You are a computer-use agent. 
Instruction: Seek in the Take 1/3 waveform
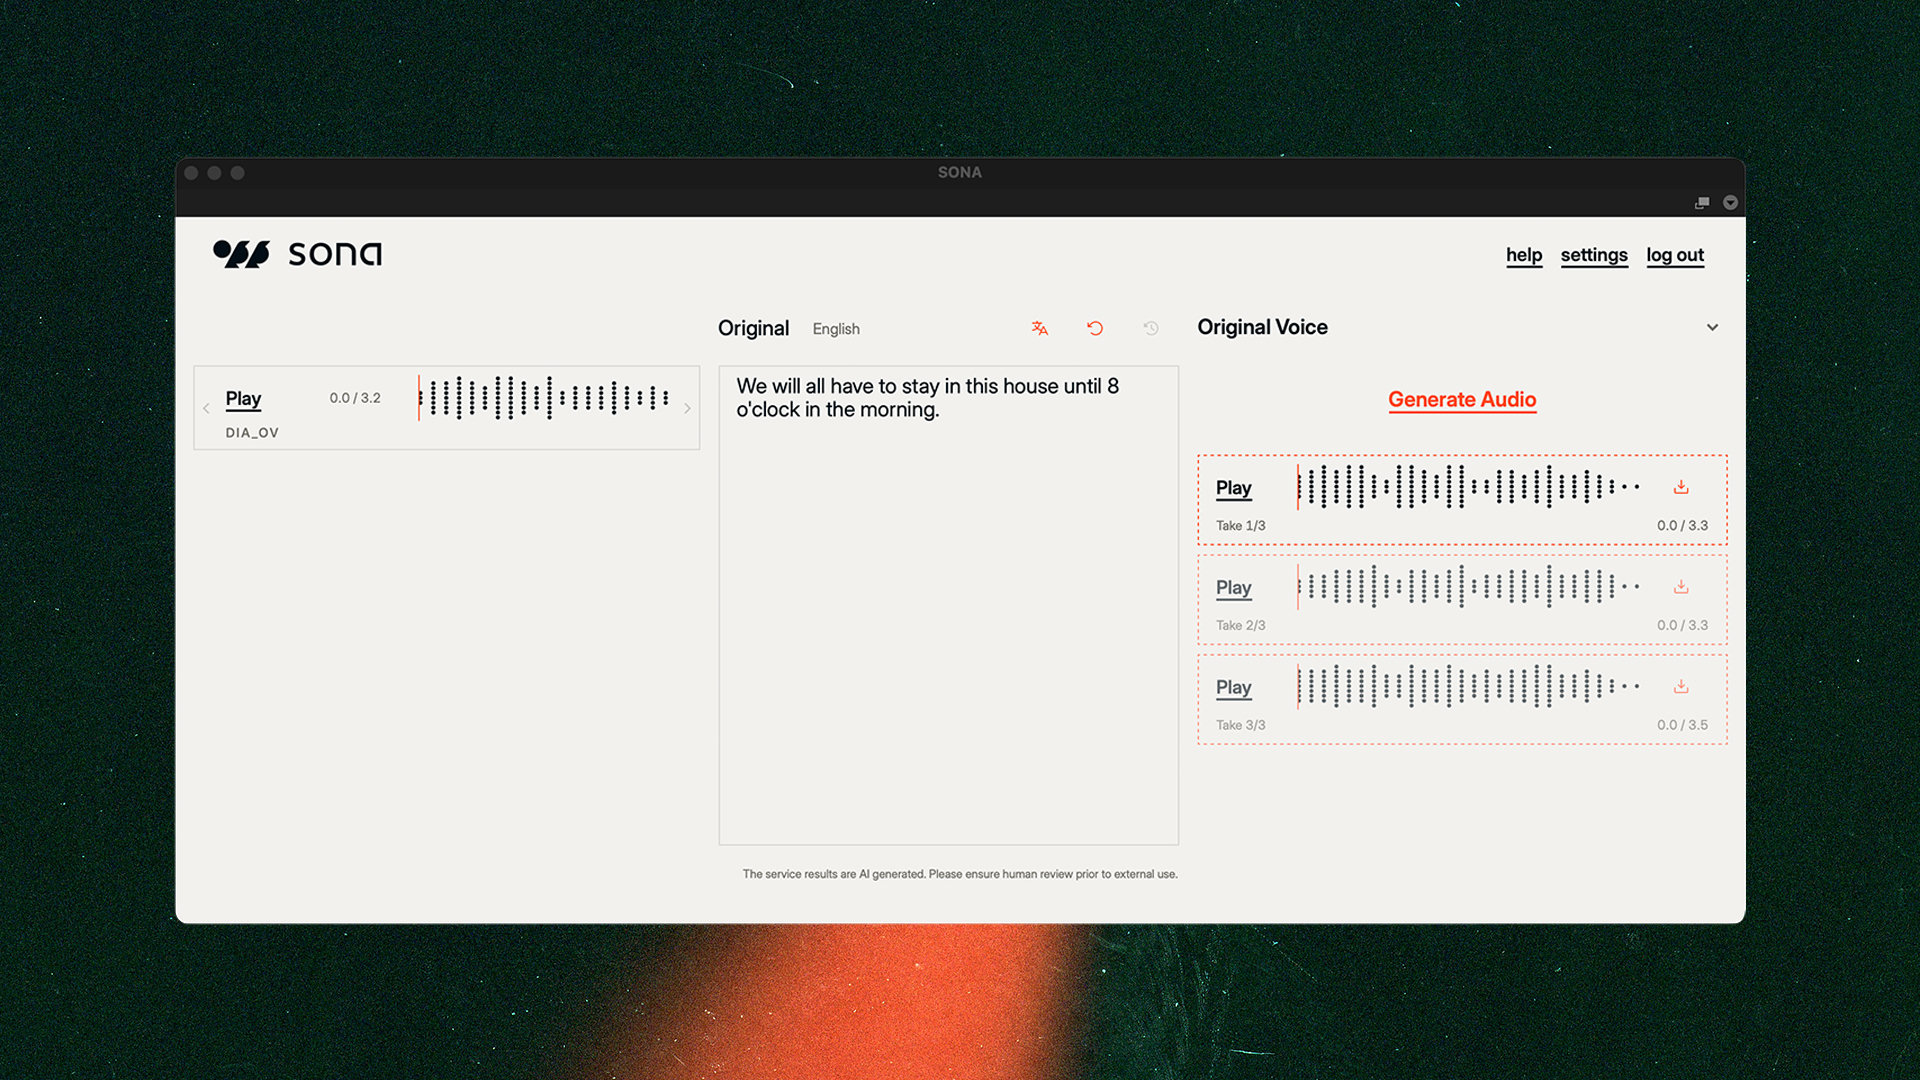coord(1468,487)
